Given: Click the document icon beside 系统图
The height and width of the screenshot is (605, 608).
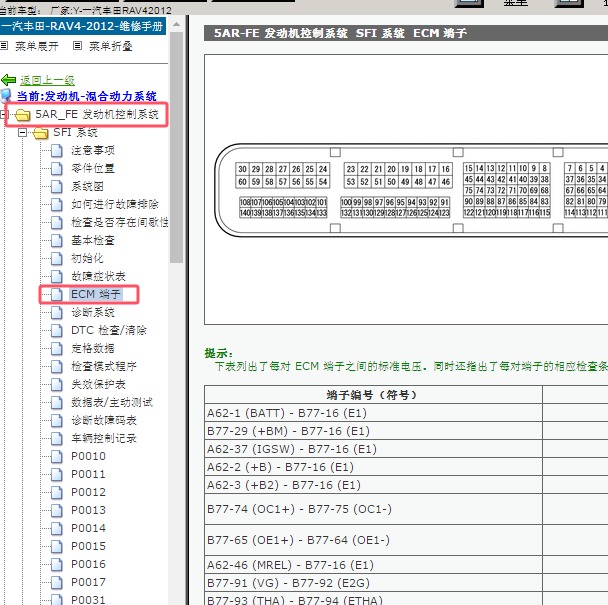Looking at the screenshot, I should (57, 187).
